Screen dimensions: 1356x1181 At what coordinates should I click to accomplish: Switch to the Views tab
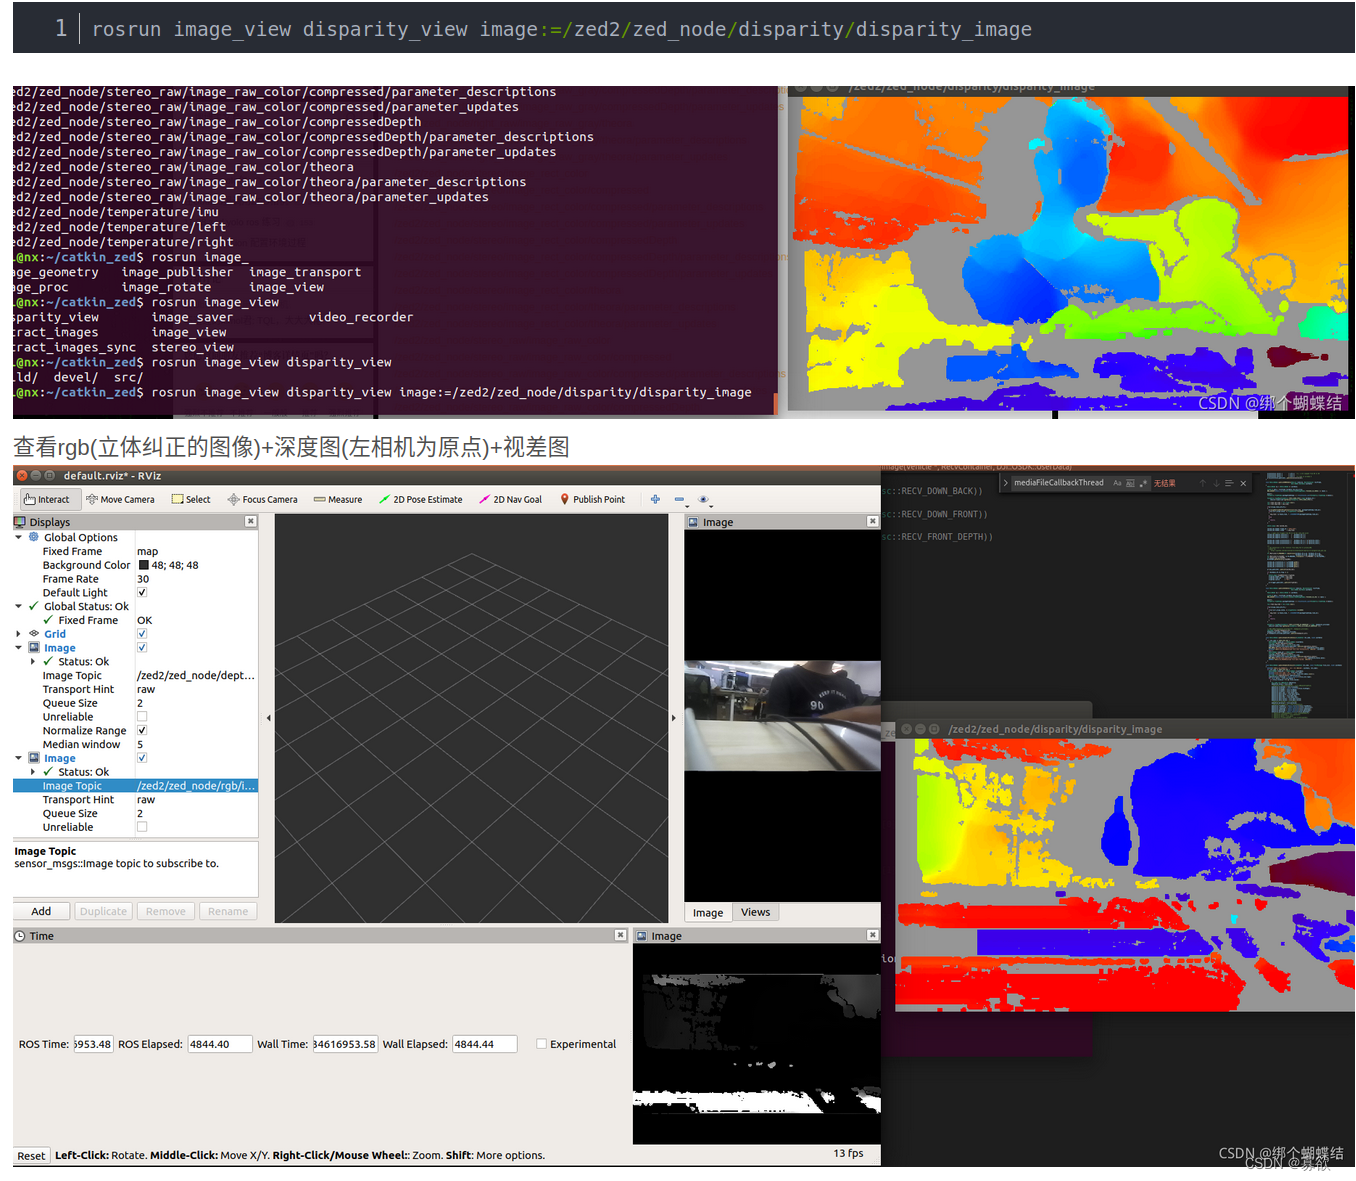pos(755,911)
